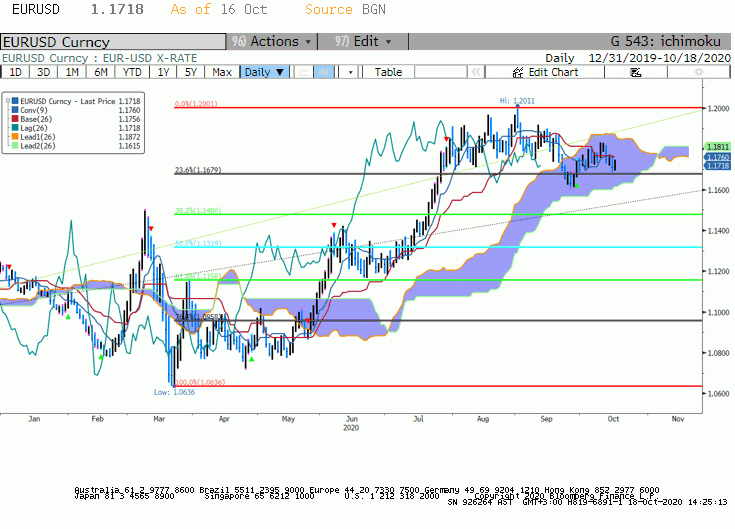Click the EURUSD Last Price blue swatch

pyautogui.click(x=15, y=101)
